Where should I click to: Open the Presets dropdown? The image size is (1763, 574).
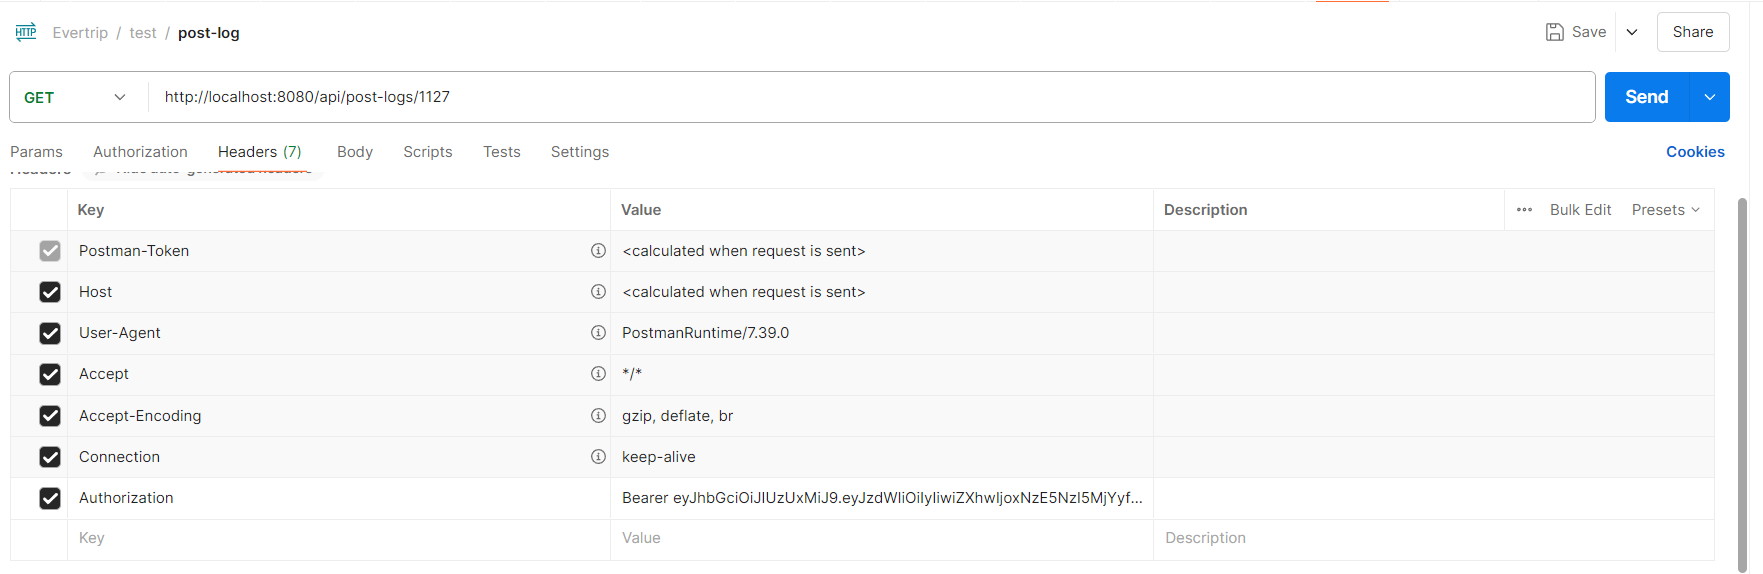(x=1665, y=210)
